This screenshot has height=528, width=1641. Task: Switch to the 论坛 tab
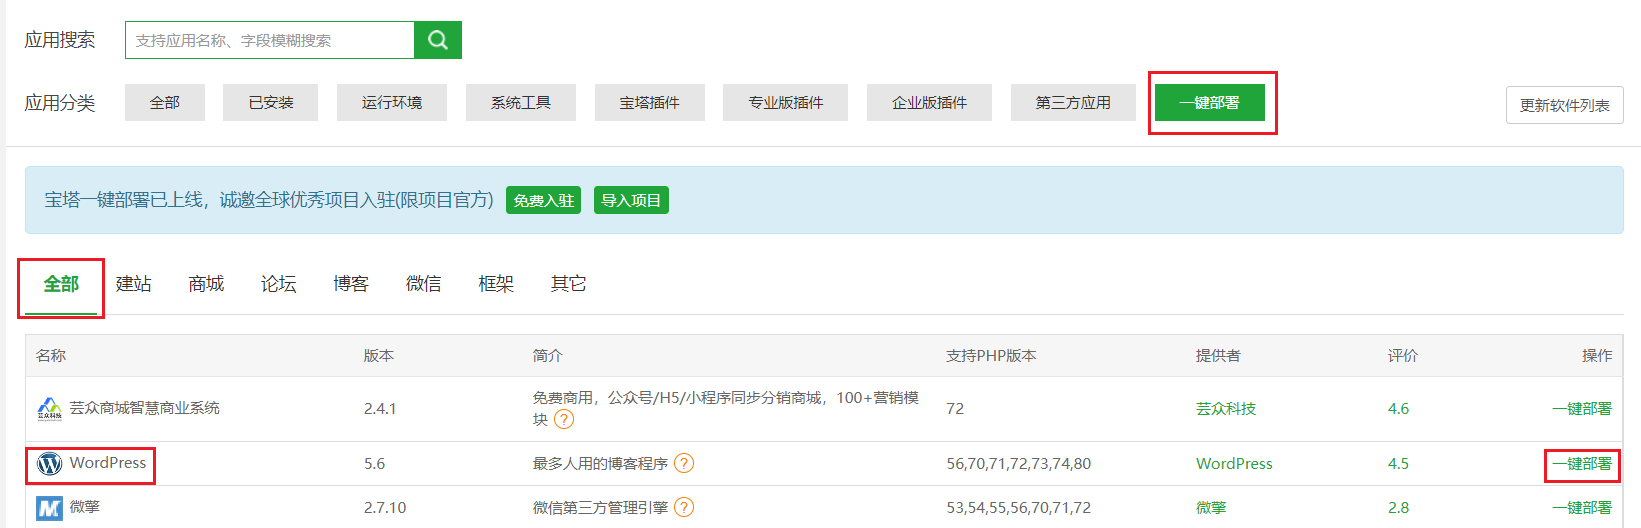[279, 284]
